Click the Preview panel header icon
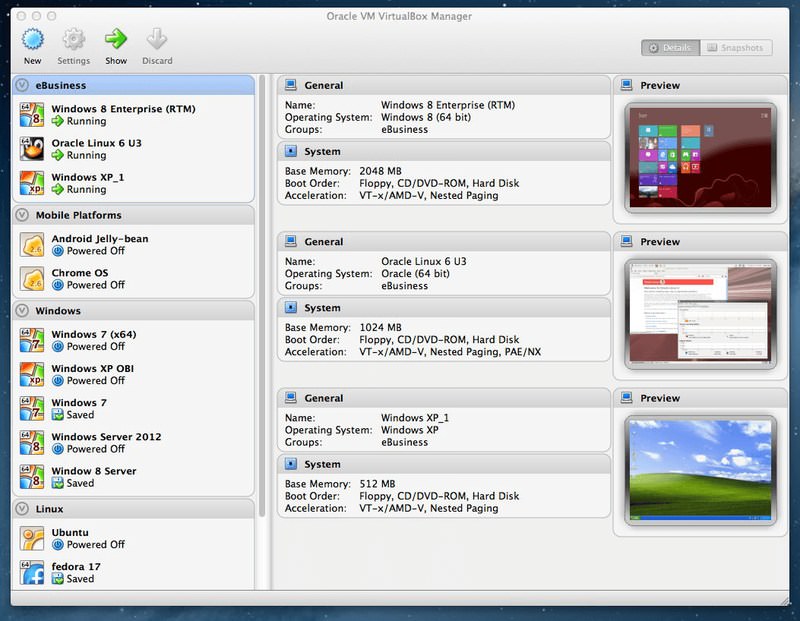 628,85
